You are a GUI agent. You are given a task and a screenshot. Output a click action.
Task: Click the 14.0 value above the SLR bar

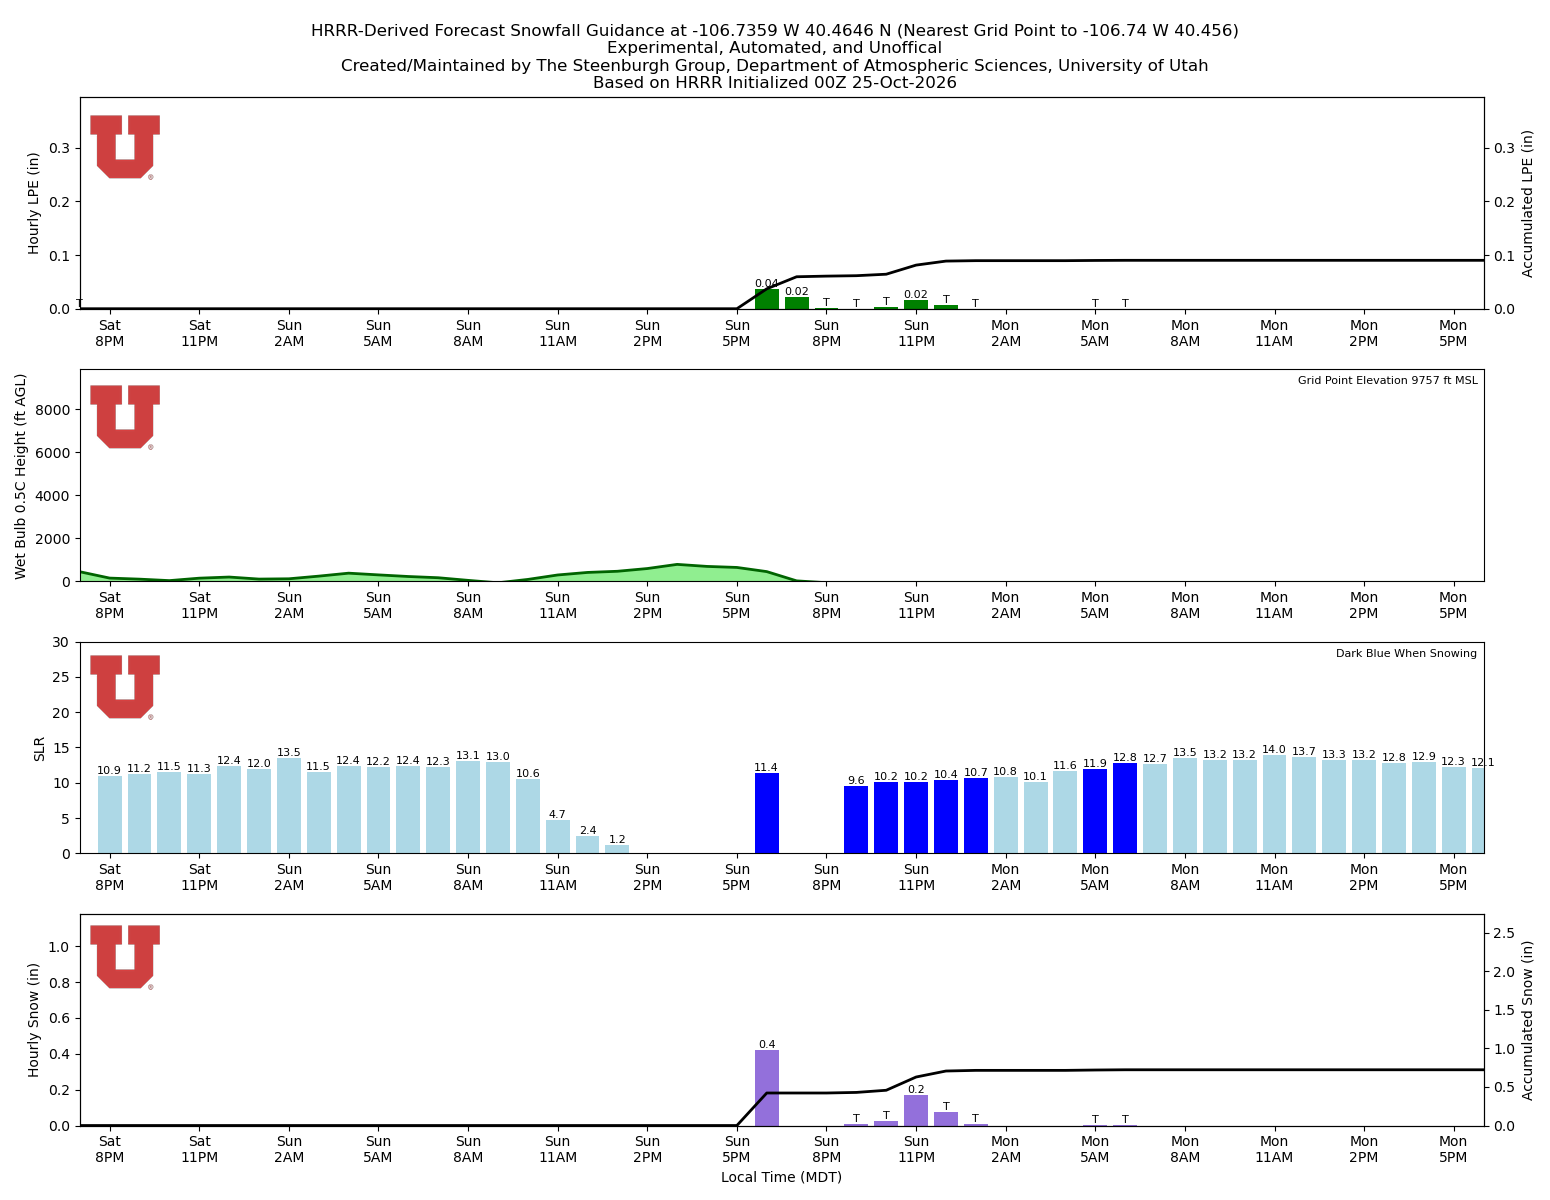coord(1274,749)
